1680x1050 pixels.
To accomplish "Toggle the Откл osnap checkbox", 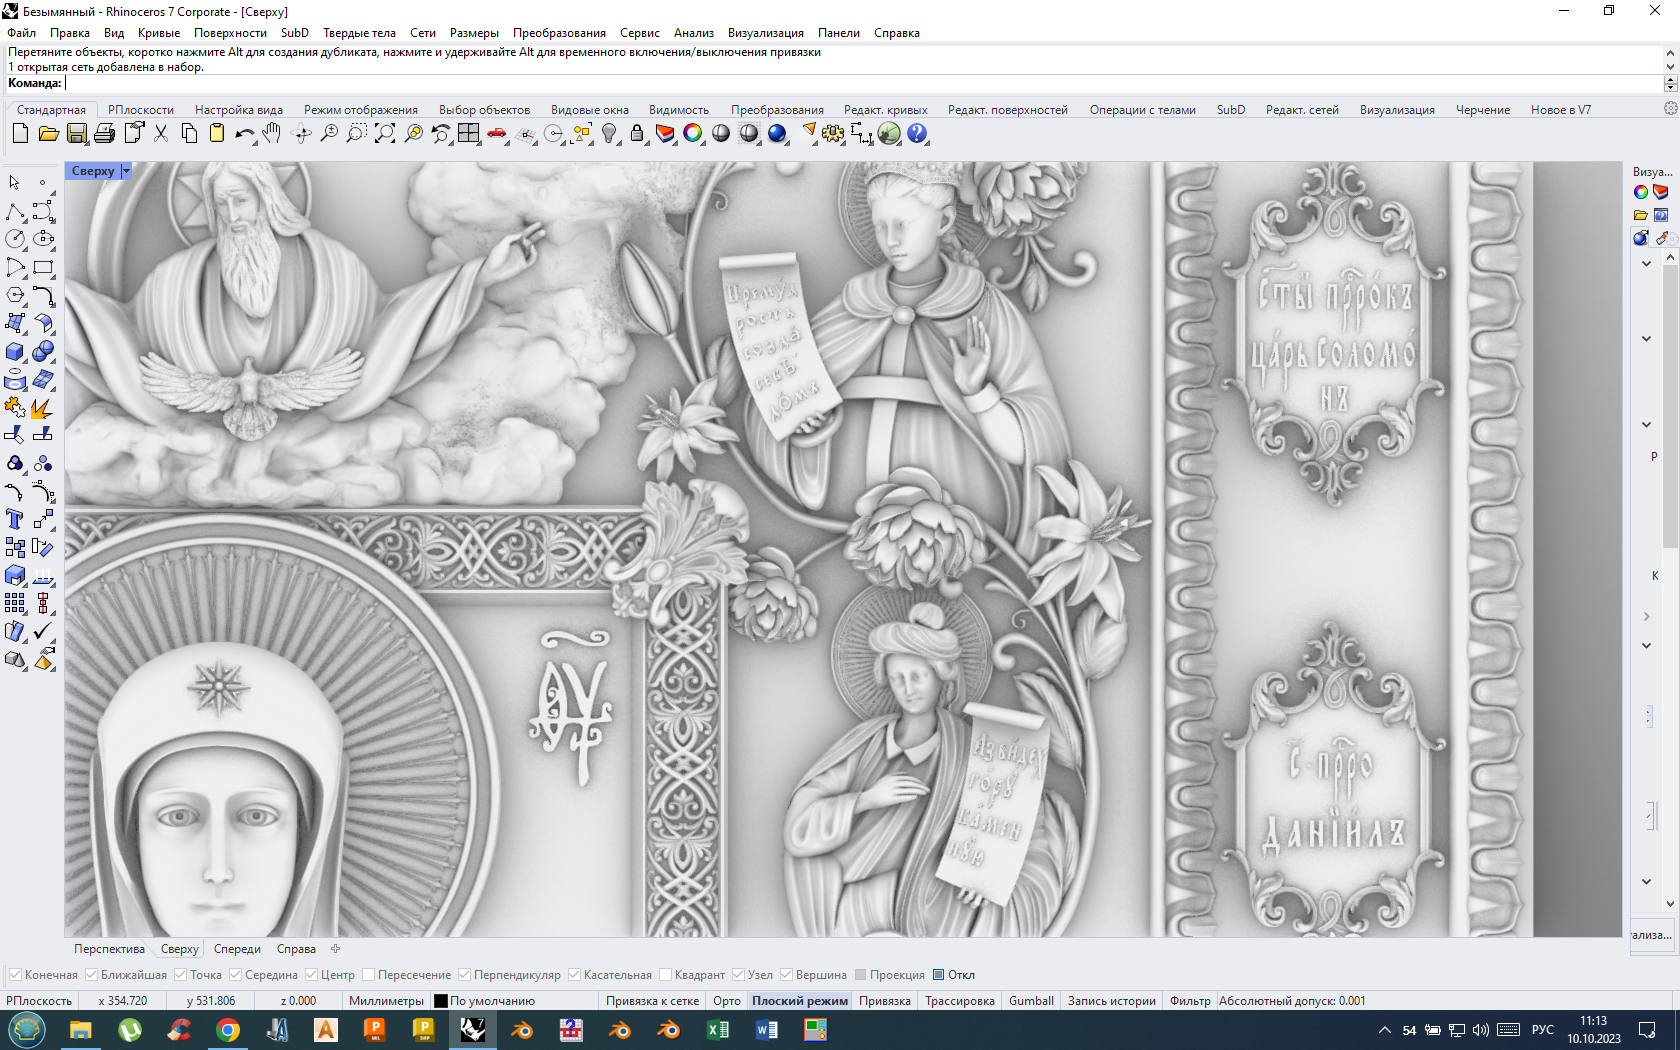I will [938, 975].
